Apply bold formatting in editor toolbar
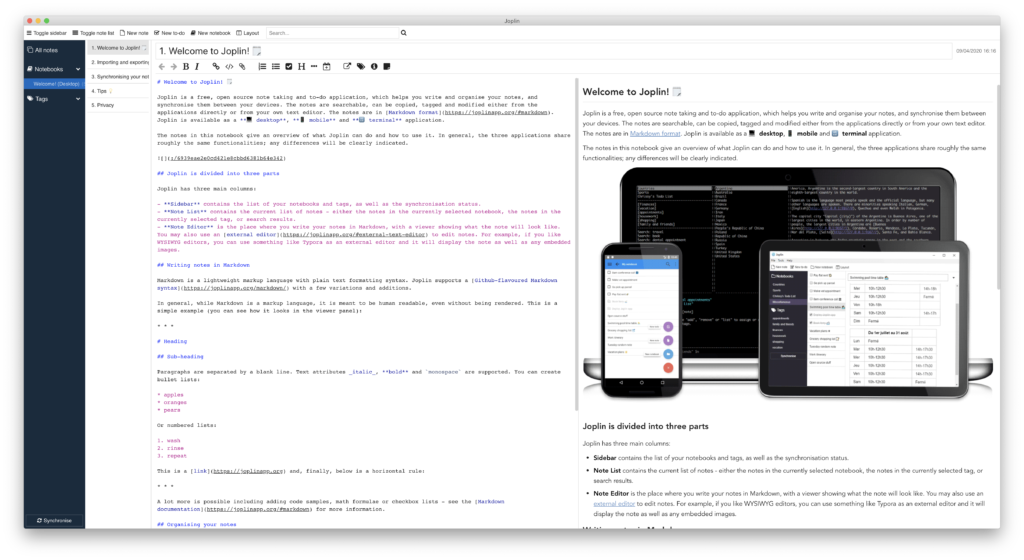The height and width of the screenshot is (560, 1024). pyautogui.click(x=184, y=67)
